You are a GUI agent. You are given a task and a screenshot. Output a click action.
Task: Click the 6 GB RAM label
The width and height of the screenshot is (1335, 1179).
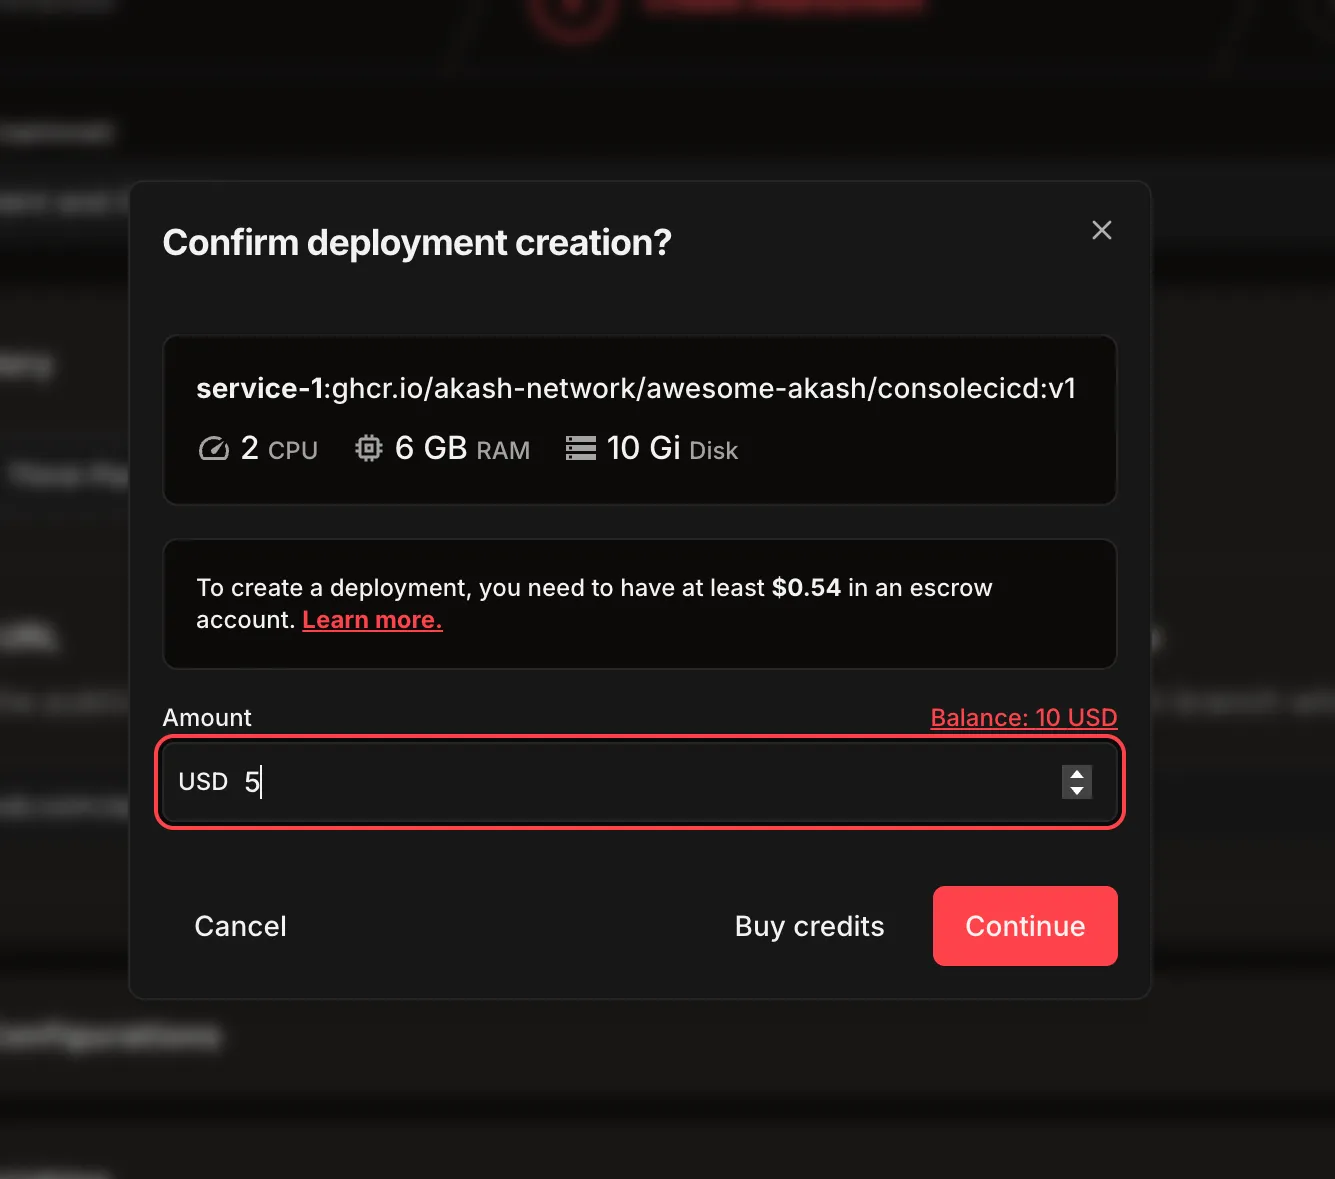coord(462,449)
